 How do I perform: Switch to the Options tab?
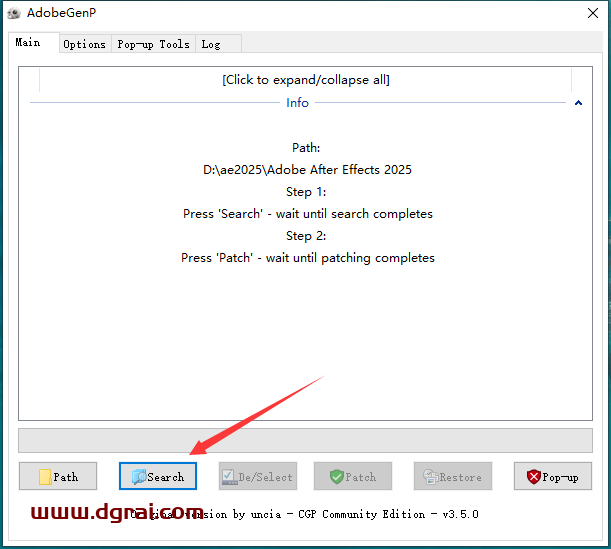(x=85, y=44)
